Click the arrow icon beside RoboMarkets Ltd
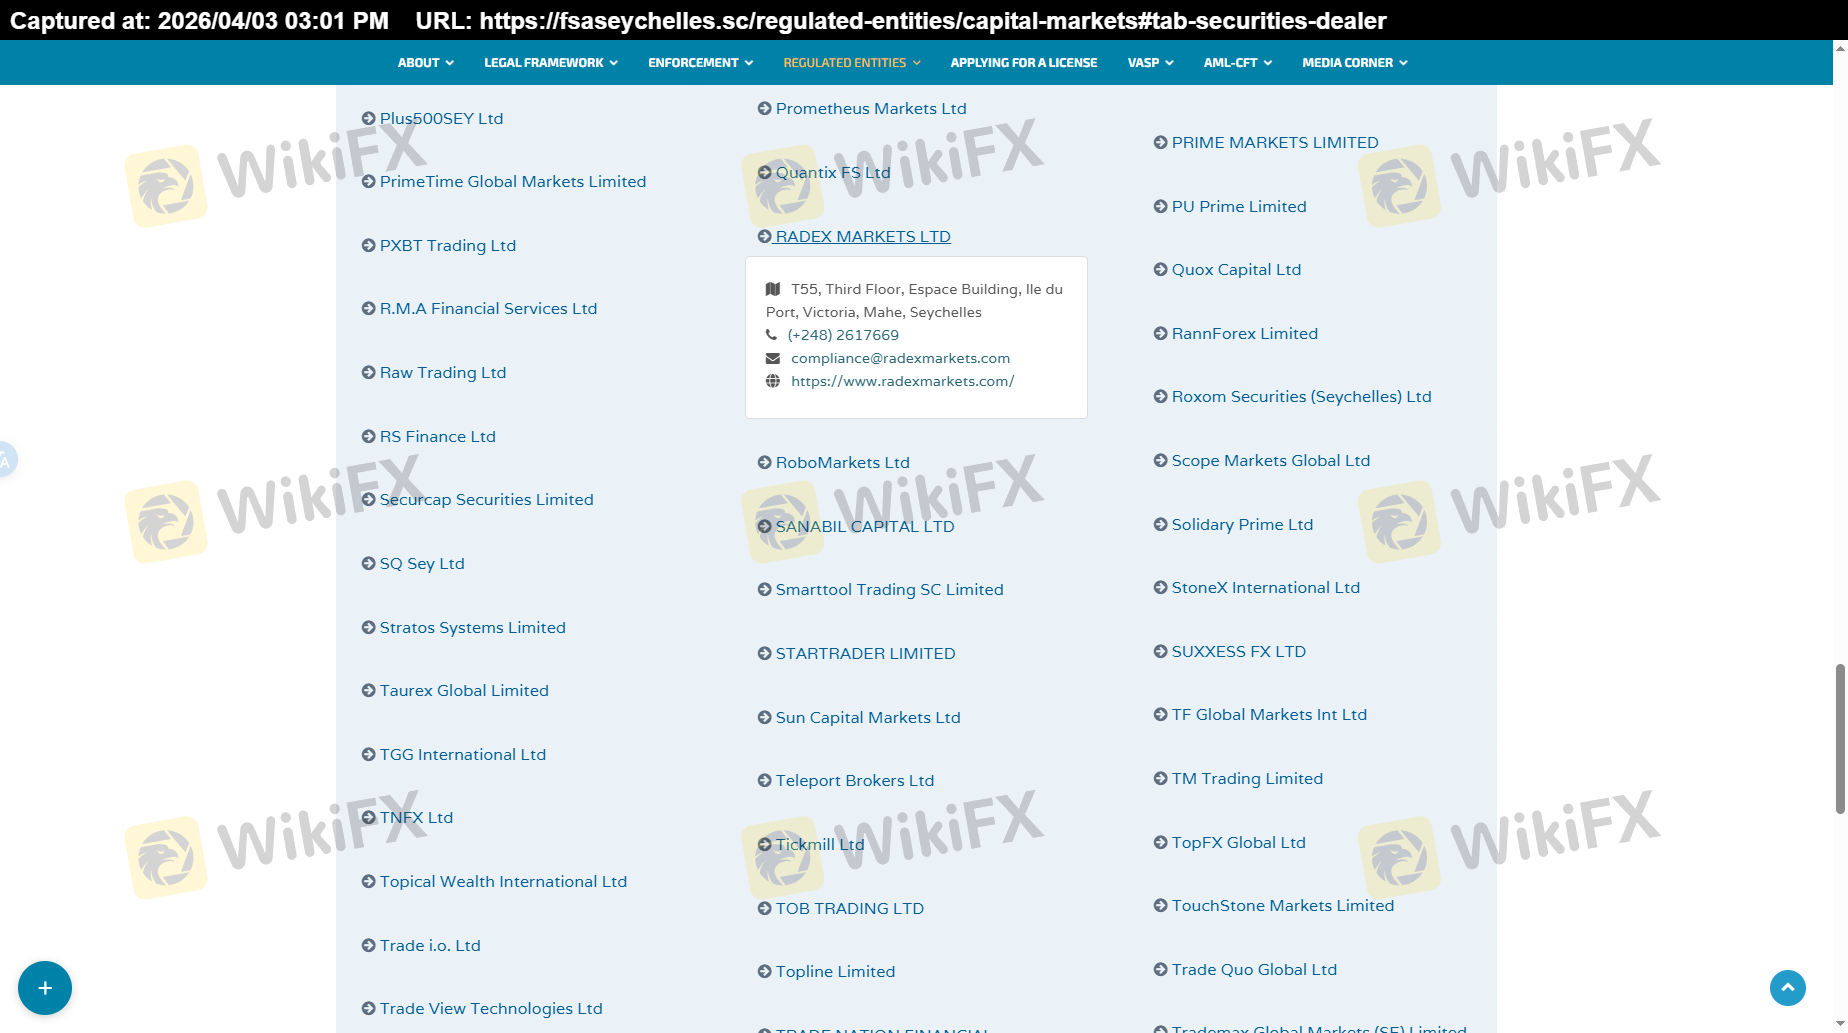This screenshot has width=1848, height=1033. [764, 462]
